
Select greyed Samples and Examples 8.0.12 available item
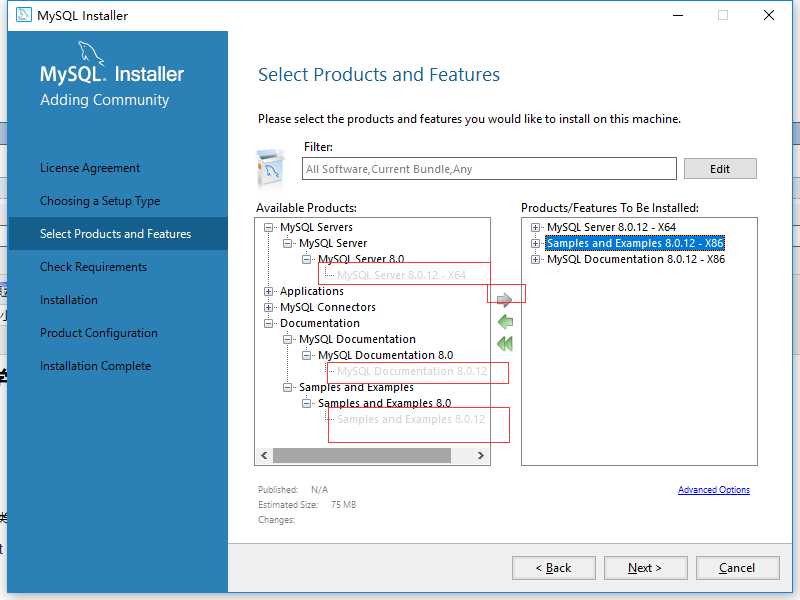click(411, 419)
